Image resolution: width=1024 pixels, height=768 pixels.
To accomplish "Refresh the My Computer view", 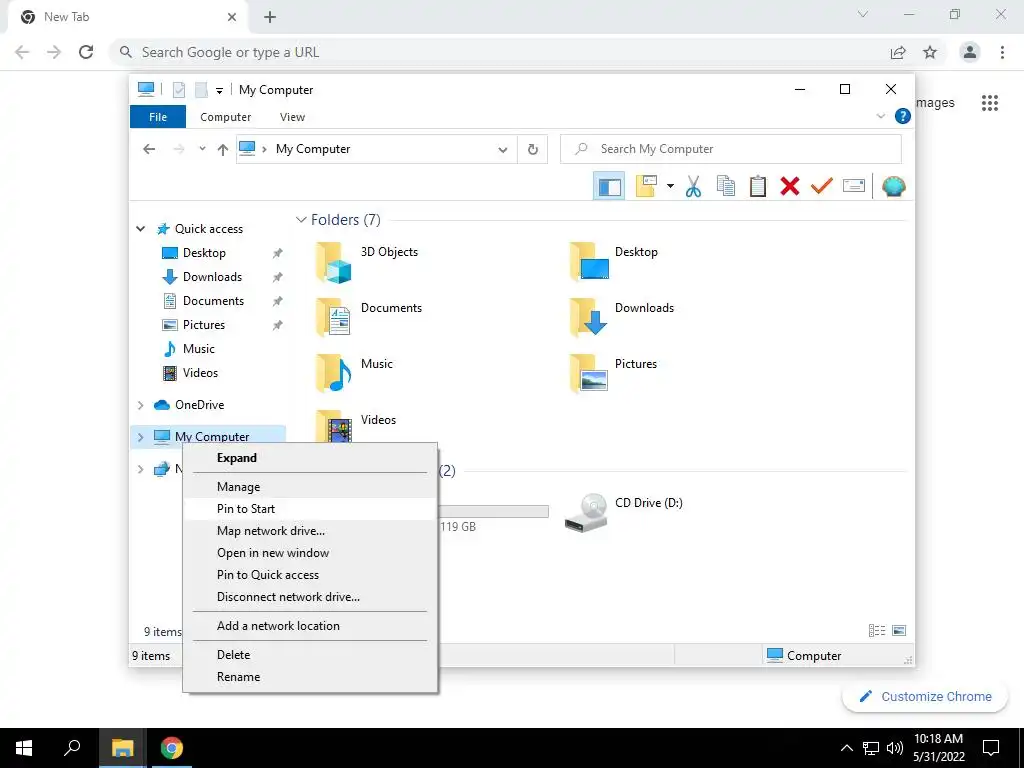I will point(533,150).
